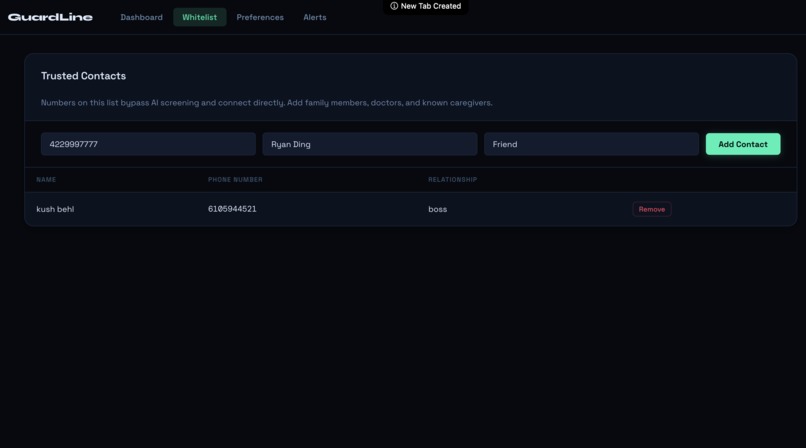This screenshot has height=448, width=806.
Task: Focus the phone number field containing 4229997777
Action: tap(148, 144)
